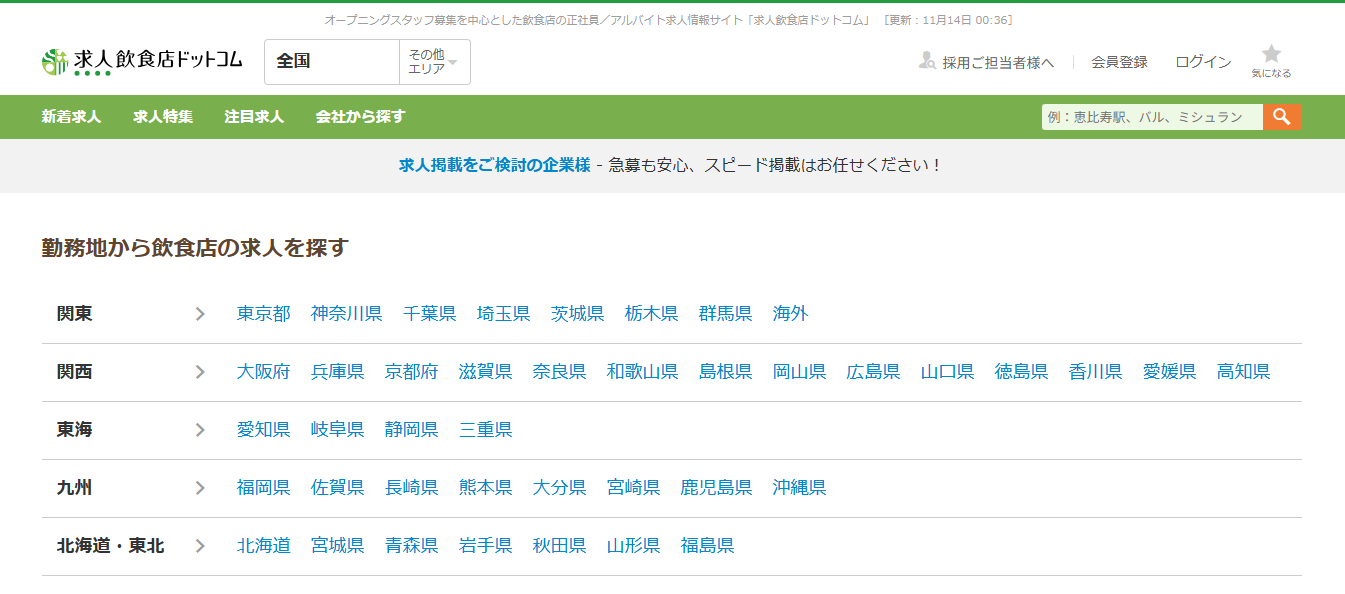Select 注目求人 in the green navbar
The height and width of the screenshot is (594, 1345).
[254, 117]
